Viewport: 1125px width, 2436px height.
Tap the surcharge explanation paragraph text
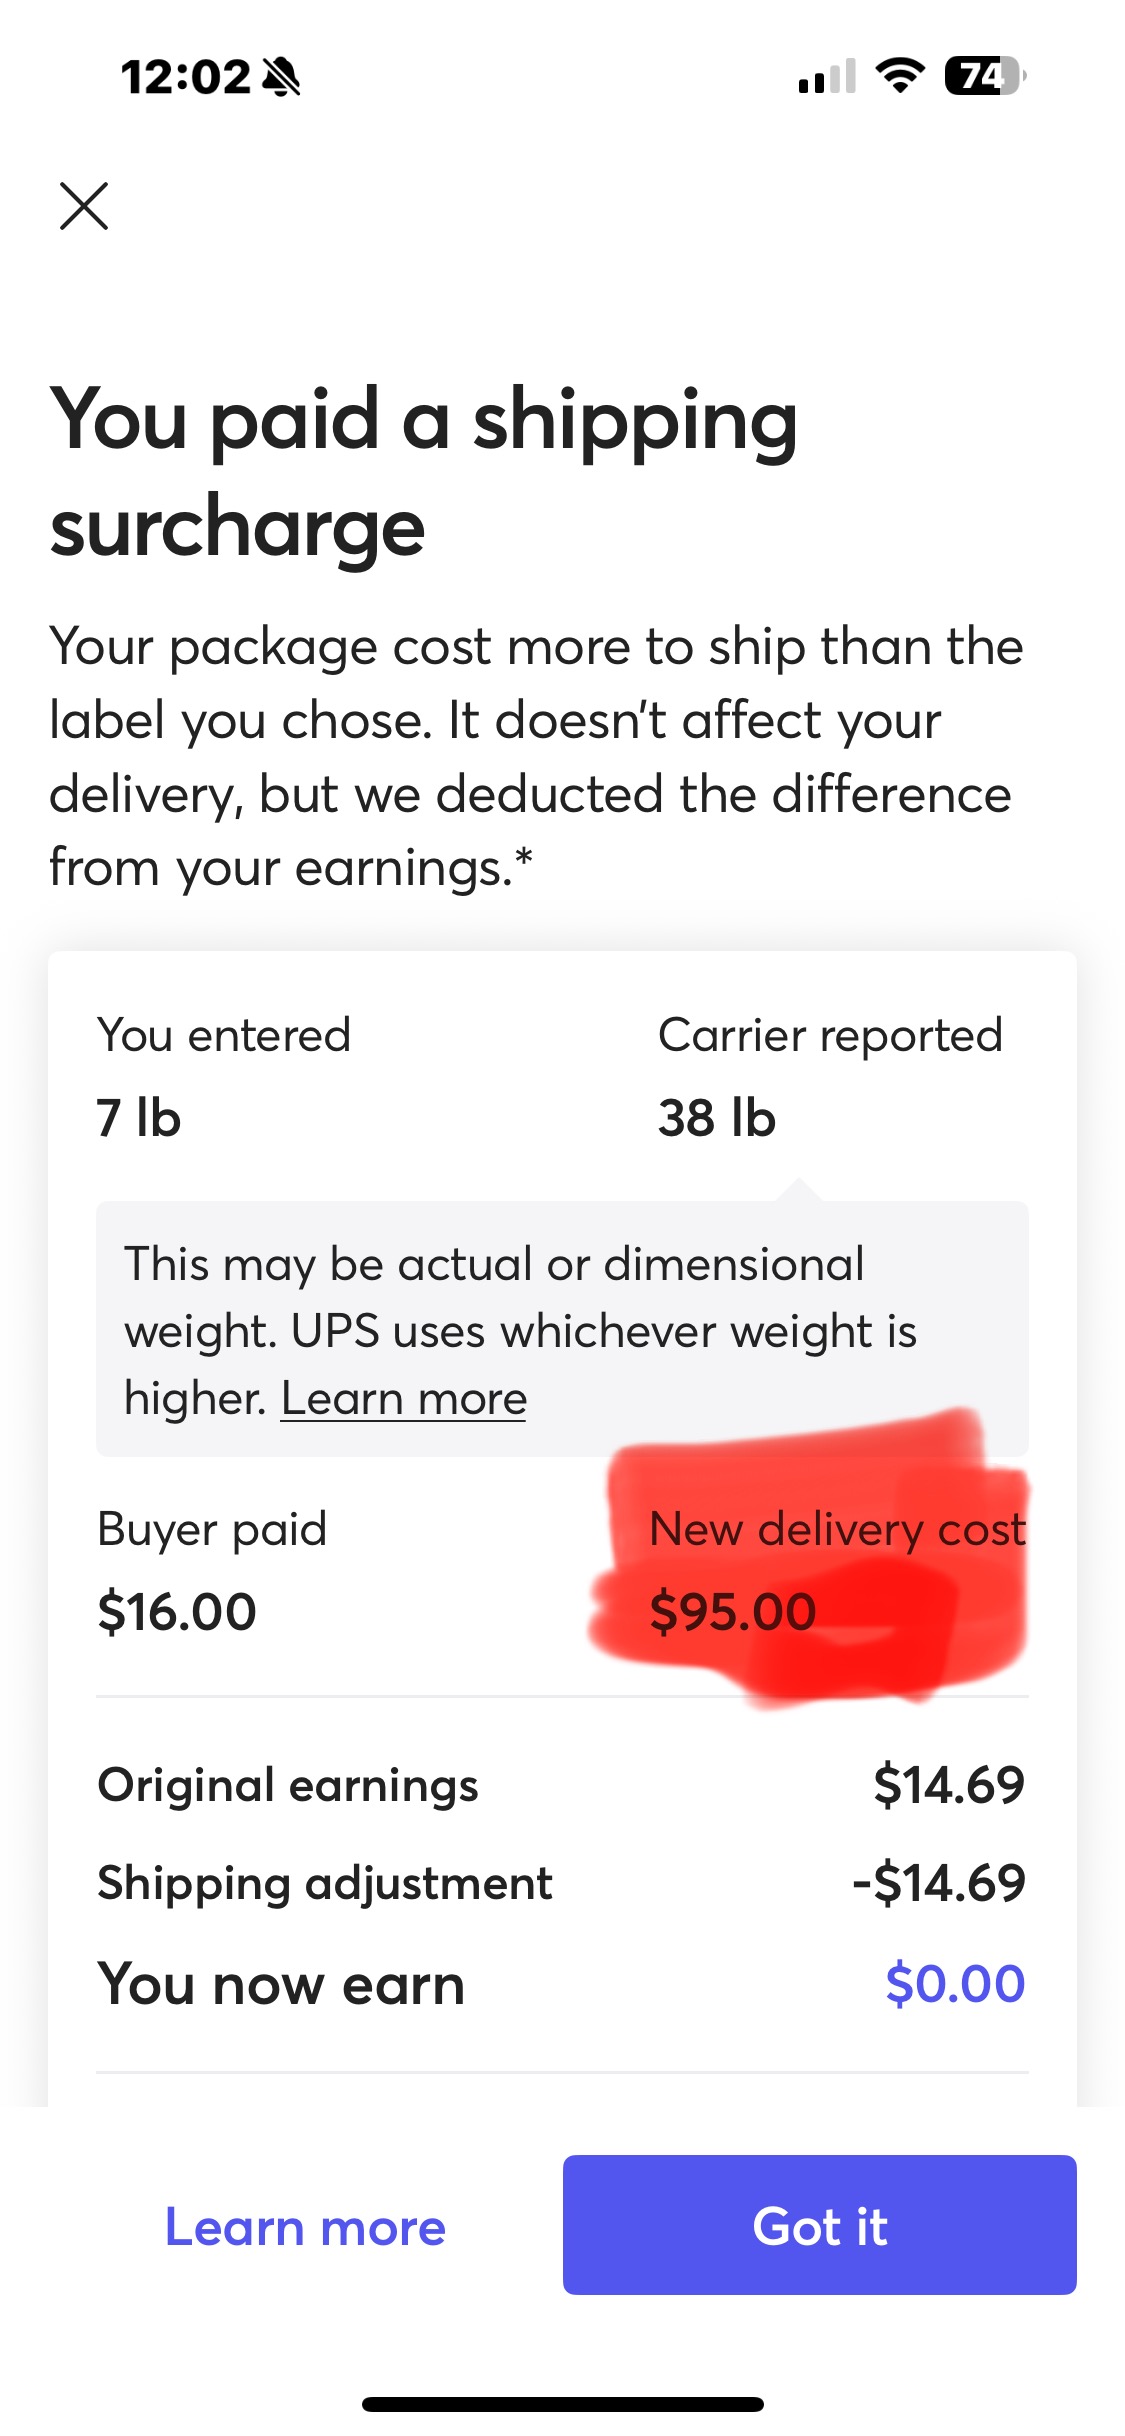(x=536, y=757)
